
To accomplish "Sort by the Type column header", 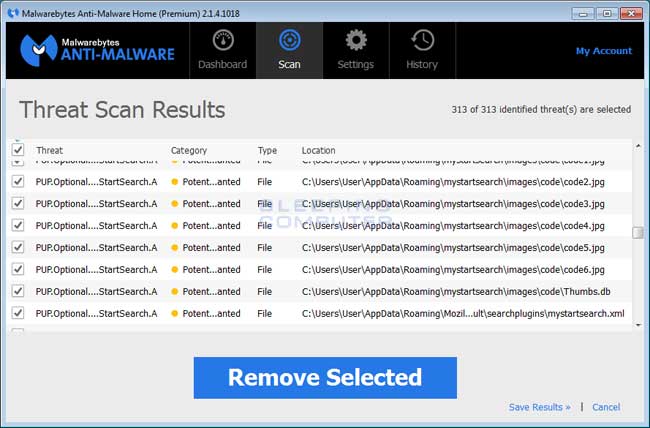I will click(x=267, y=151).
